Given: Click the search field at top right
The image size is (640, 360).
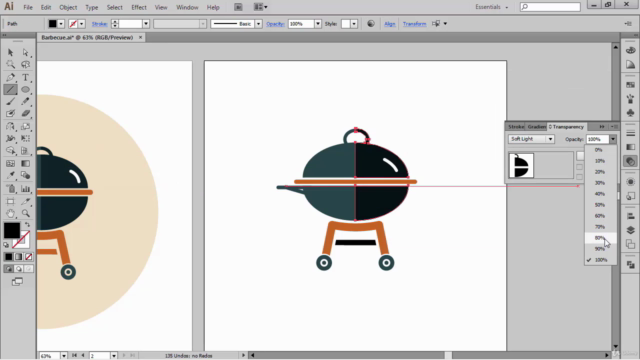Looking at the screenshot, I should click(x=550, y=7).
